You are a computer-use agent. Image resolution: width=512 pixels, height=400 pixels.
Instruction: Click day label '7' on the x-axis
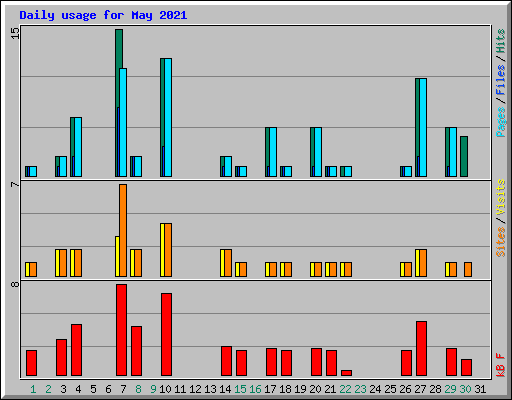coord(123,389)
